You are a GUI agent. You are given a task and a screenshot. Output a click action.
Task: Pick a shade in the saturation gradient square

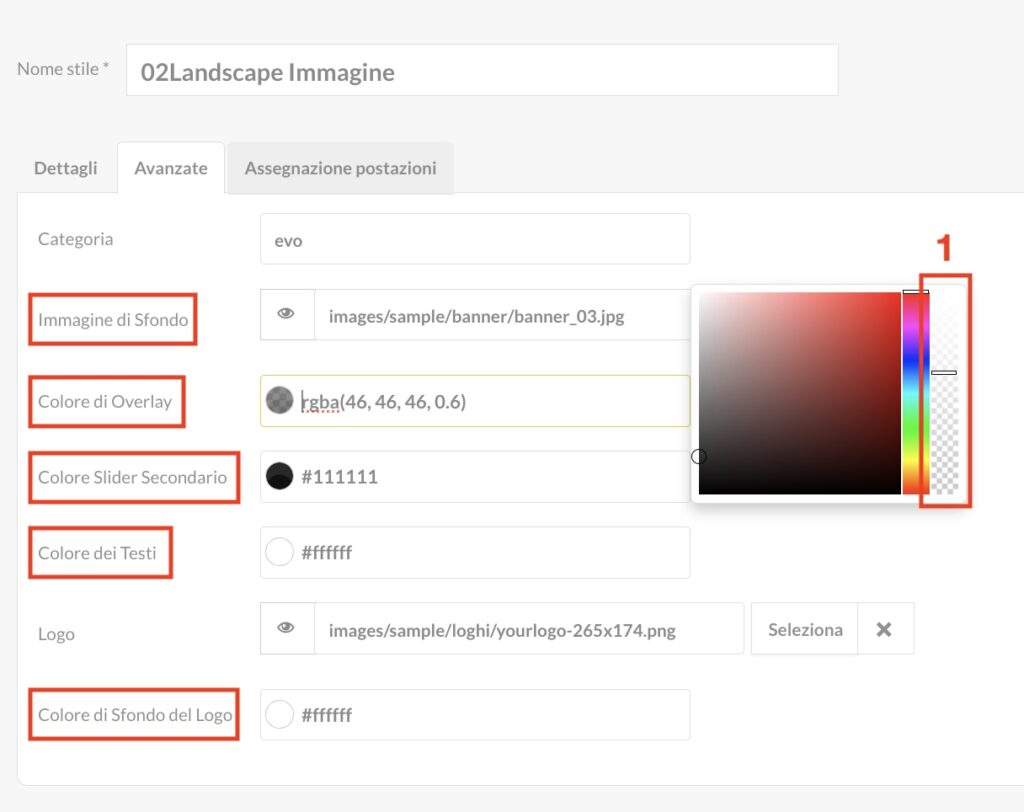(799, 393)
